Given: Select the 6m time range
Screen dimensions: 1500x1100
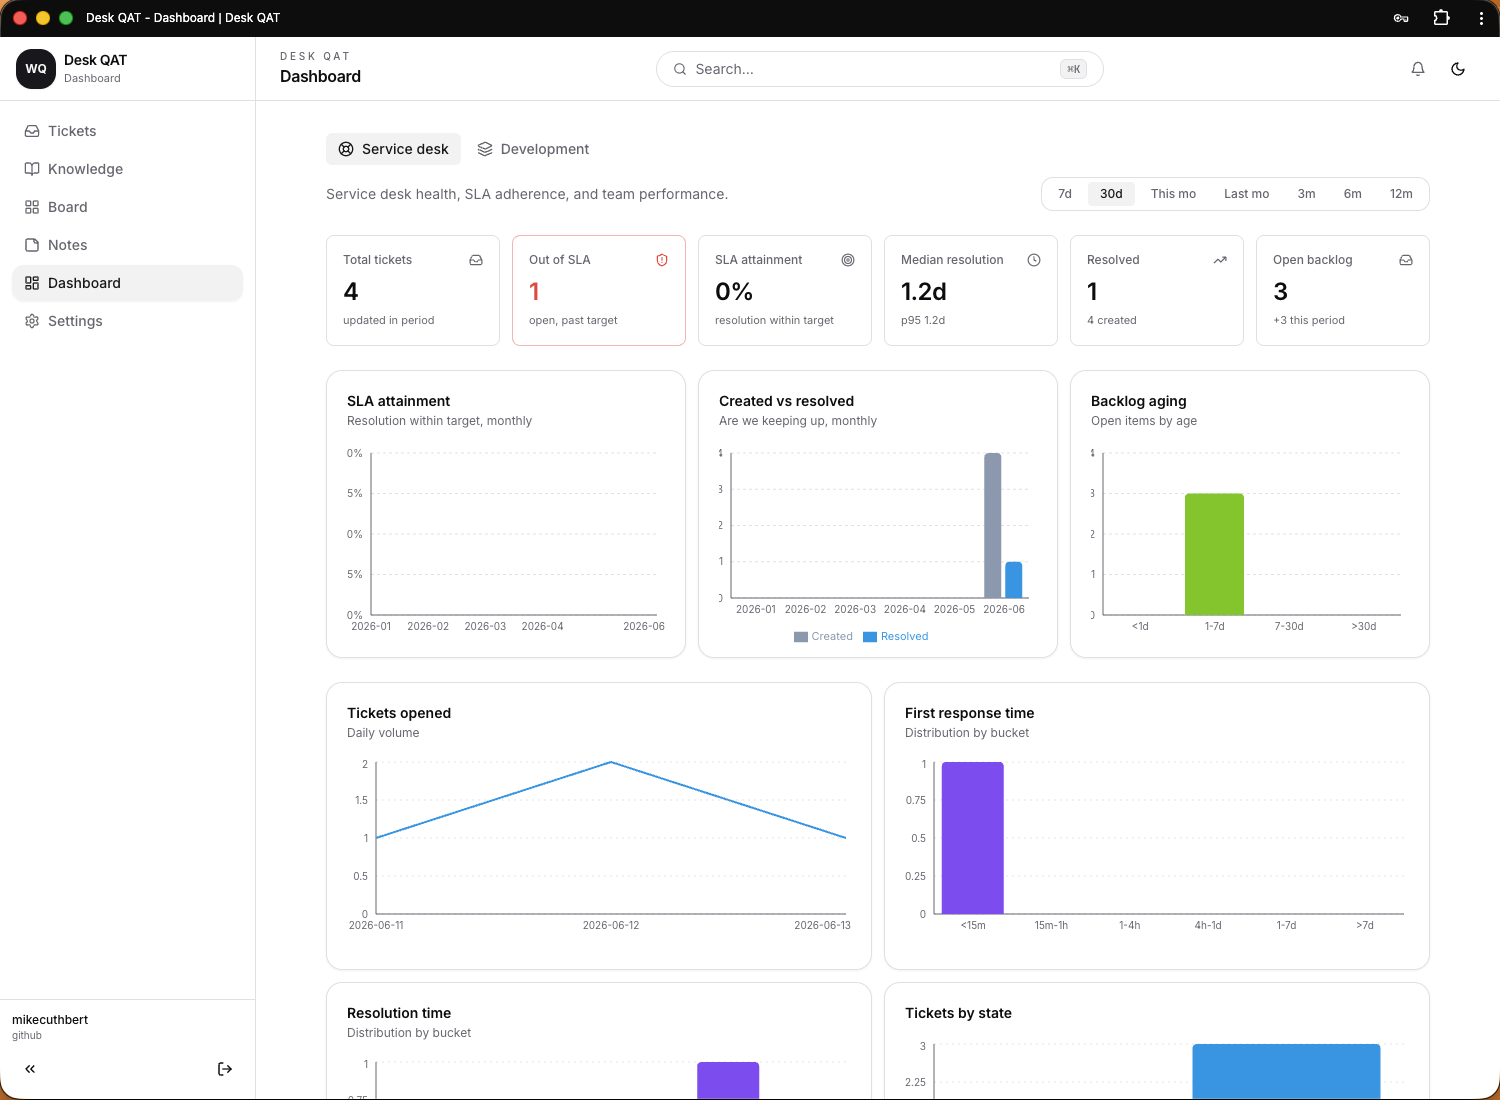Looking at the screenshot, I should point(1352,194).
